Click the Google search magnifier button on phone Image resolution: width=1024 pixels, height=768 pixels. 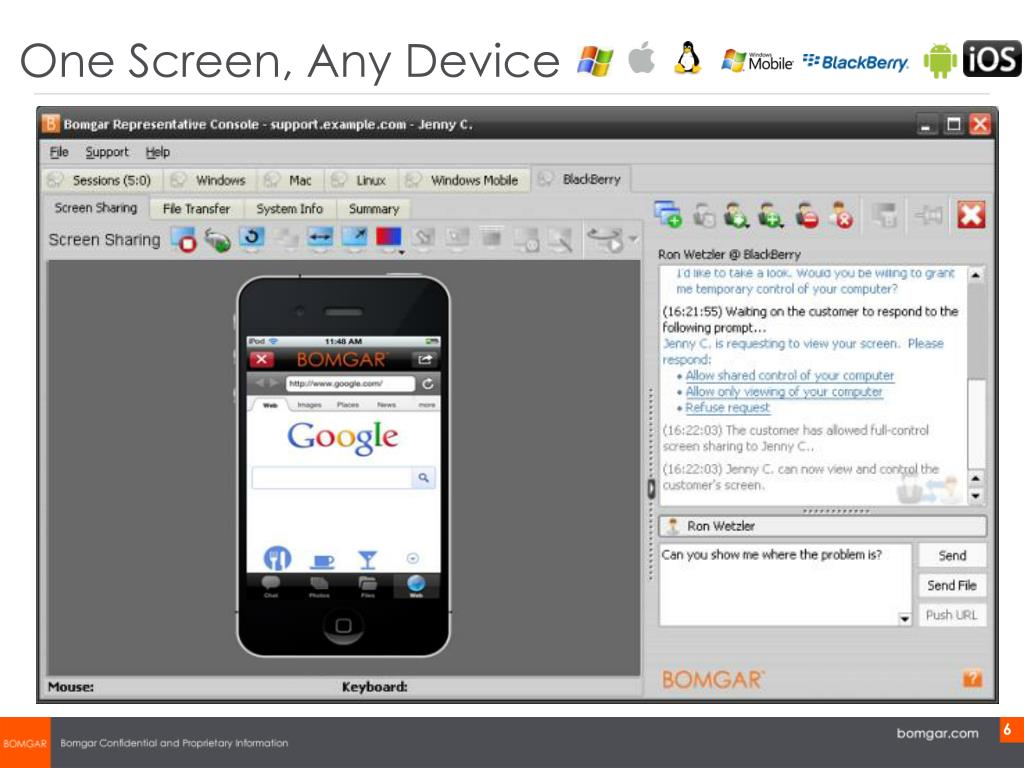(423, 478)
